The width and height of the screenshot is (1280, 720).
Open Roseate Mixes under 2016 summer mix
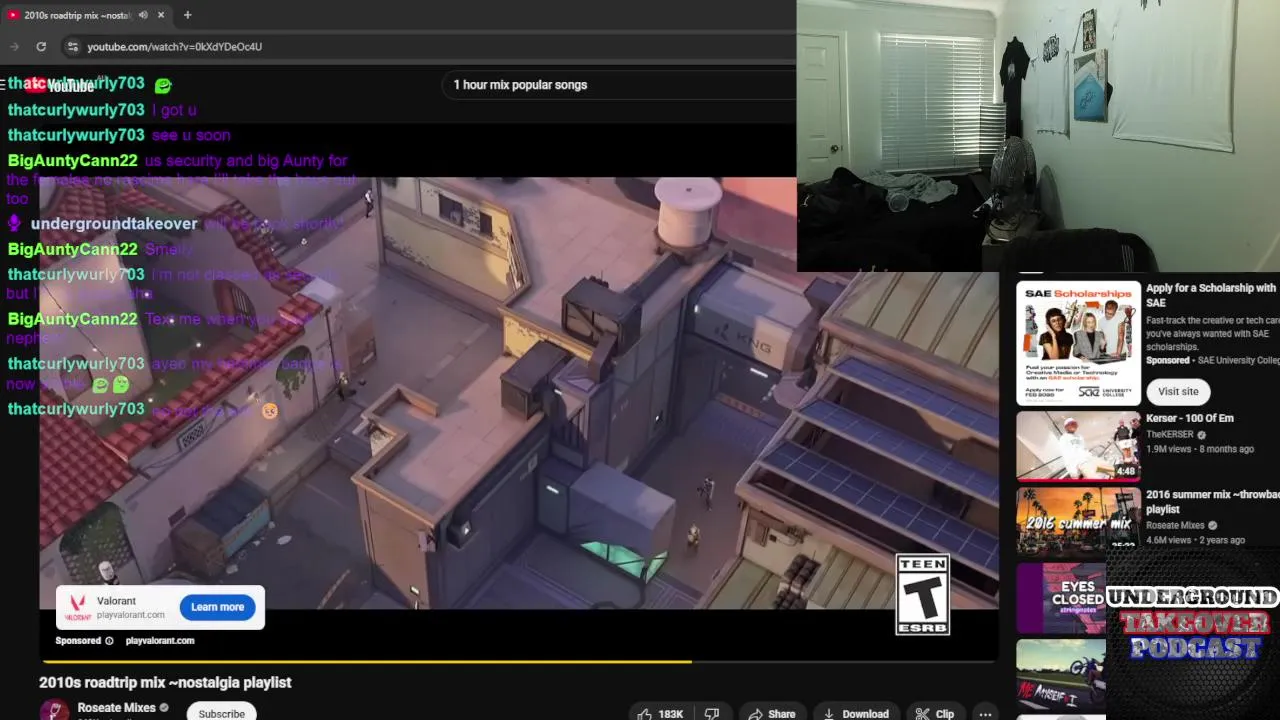1176,525
